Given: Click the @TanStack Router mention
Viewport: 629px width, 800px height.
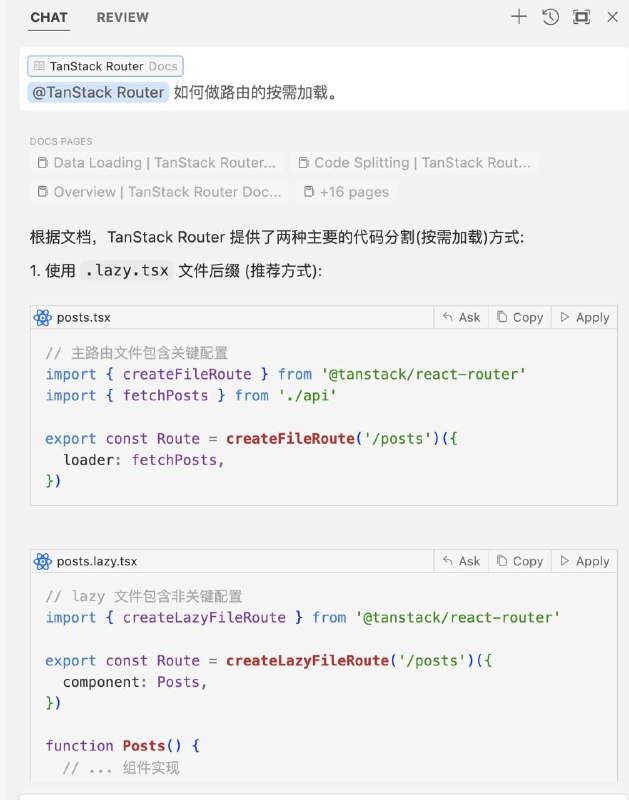Looking at the screenshot, I should click(x=98, y=92).
